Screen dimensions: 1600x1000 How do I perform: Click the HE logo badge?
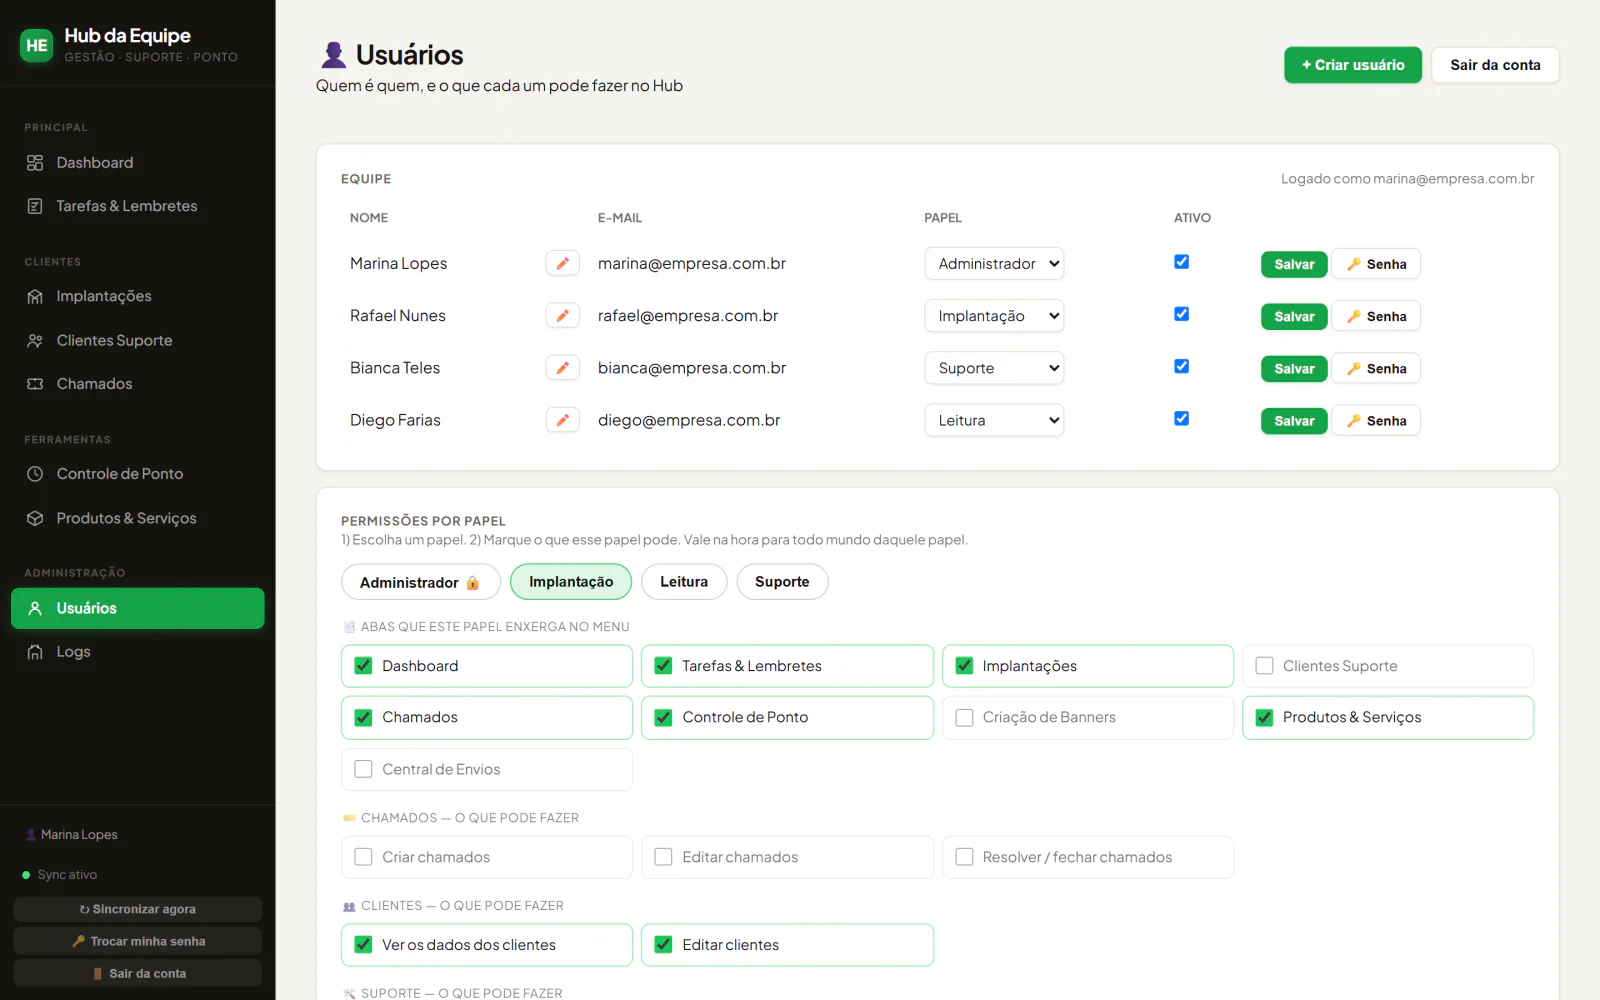(37, 45)
